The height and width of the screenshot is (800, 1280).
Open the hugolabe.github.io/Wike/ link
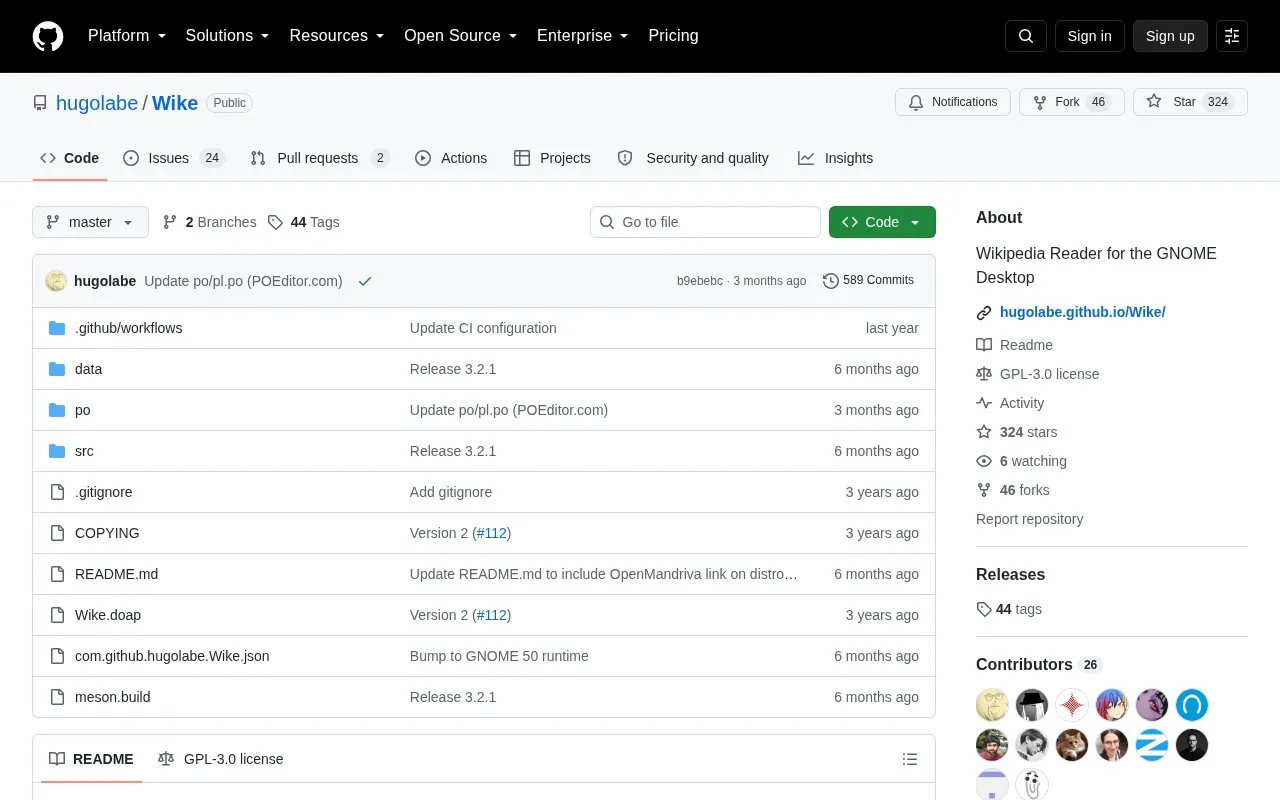coord(1083,312)
